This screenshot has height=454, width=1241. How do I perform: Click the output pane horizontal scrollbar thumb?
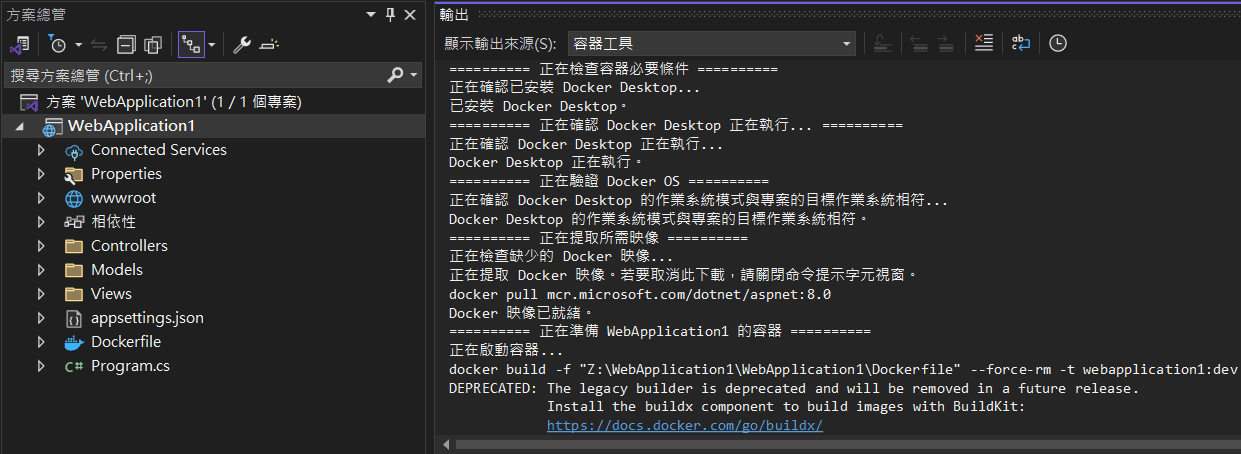850,443
